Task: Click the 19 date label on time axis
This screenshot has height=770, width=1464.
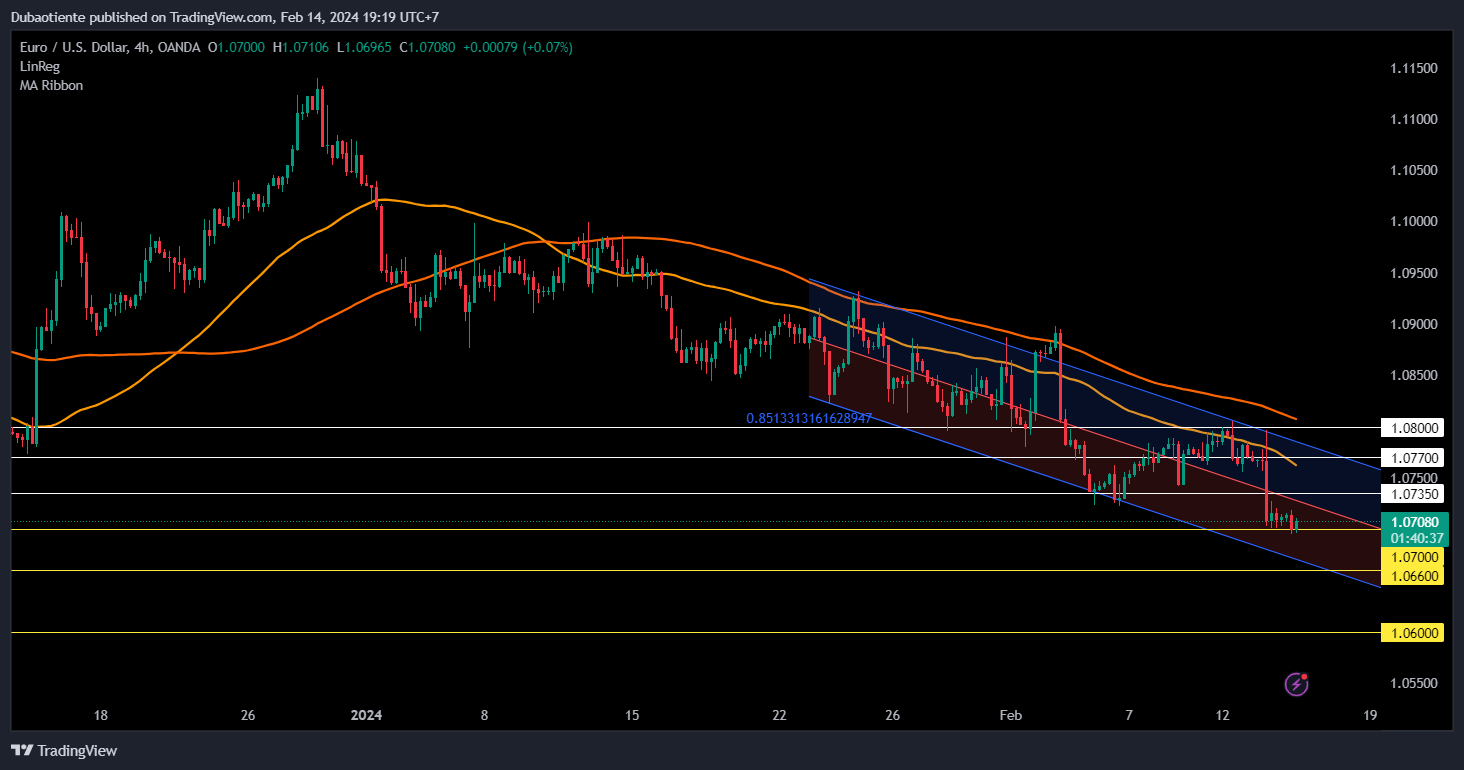Action: pyautogui.click(x=1370, y=715)
